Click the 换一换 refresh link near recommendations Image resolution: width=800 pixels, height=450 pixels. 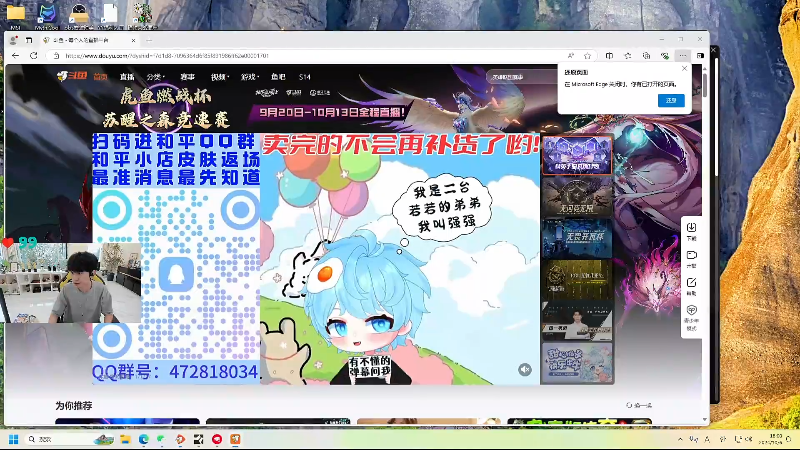639,405
